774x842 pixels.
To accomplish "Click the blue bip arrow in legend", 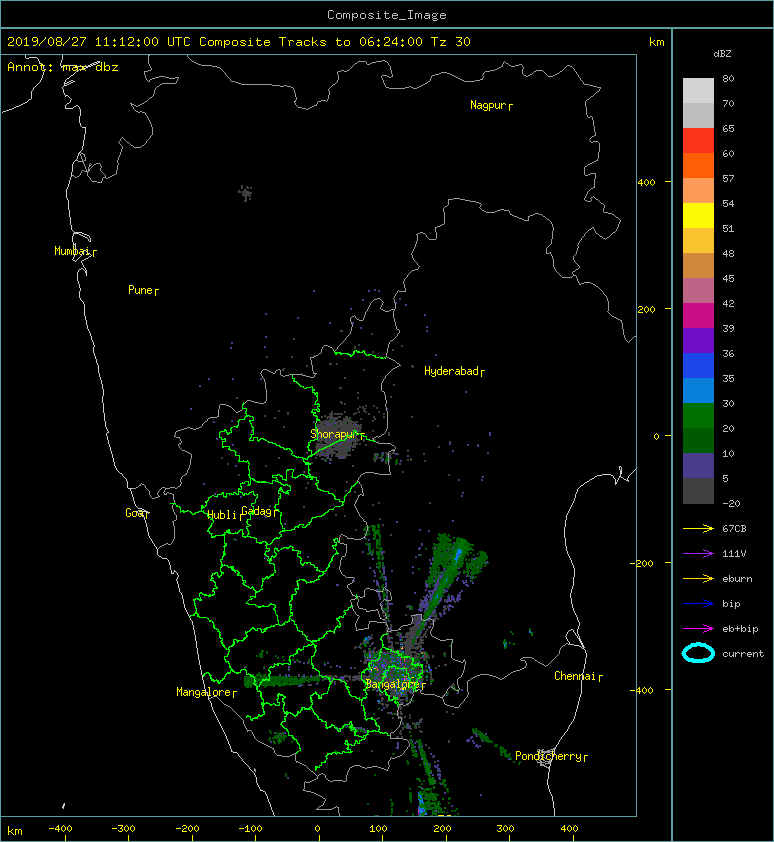I will [698, 604].
